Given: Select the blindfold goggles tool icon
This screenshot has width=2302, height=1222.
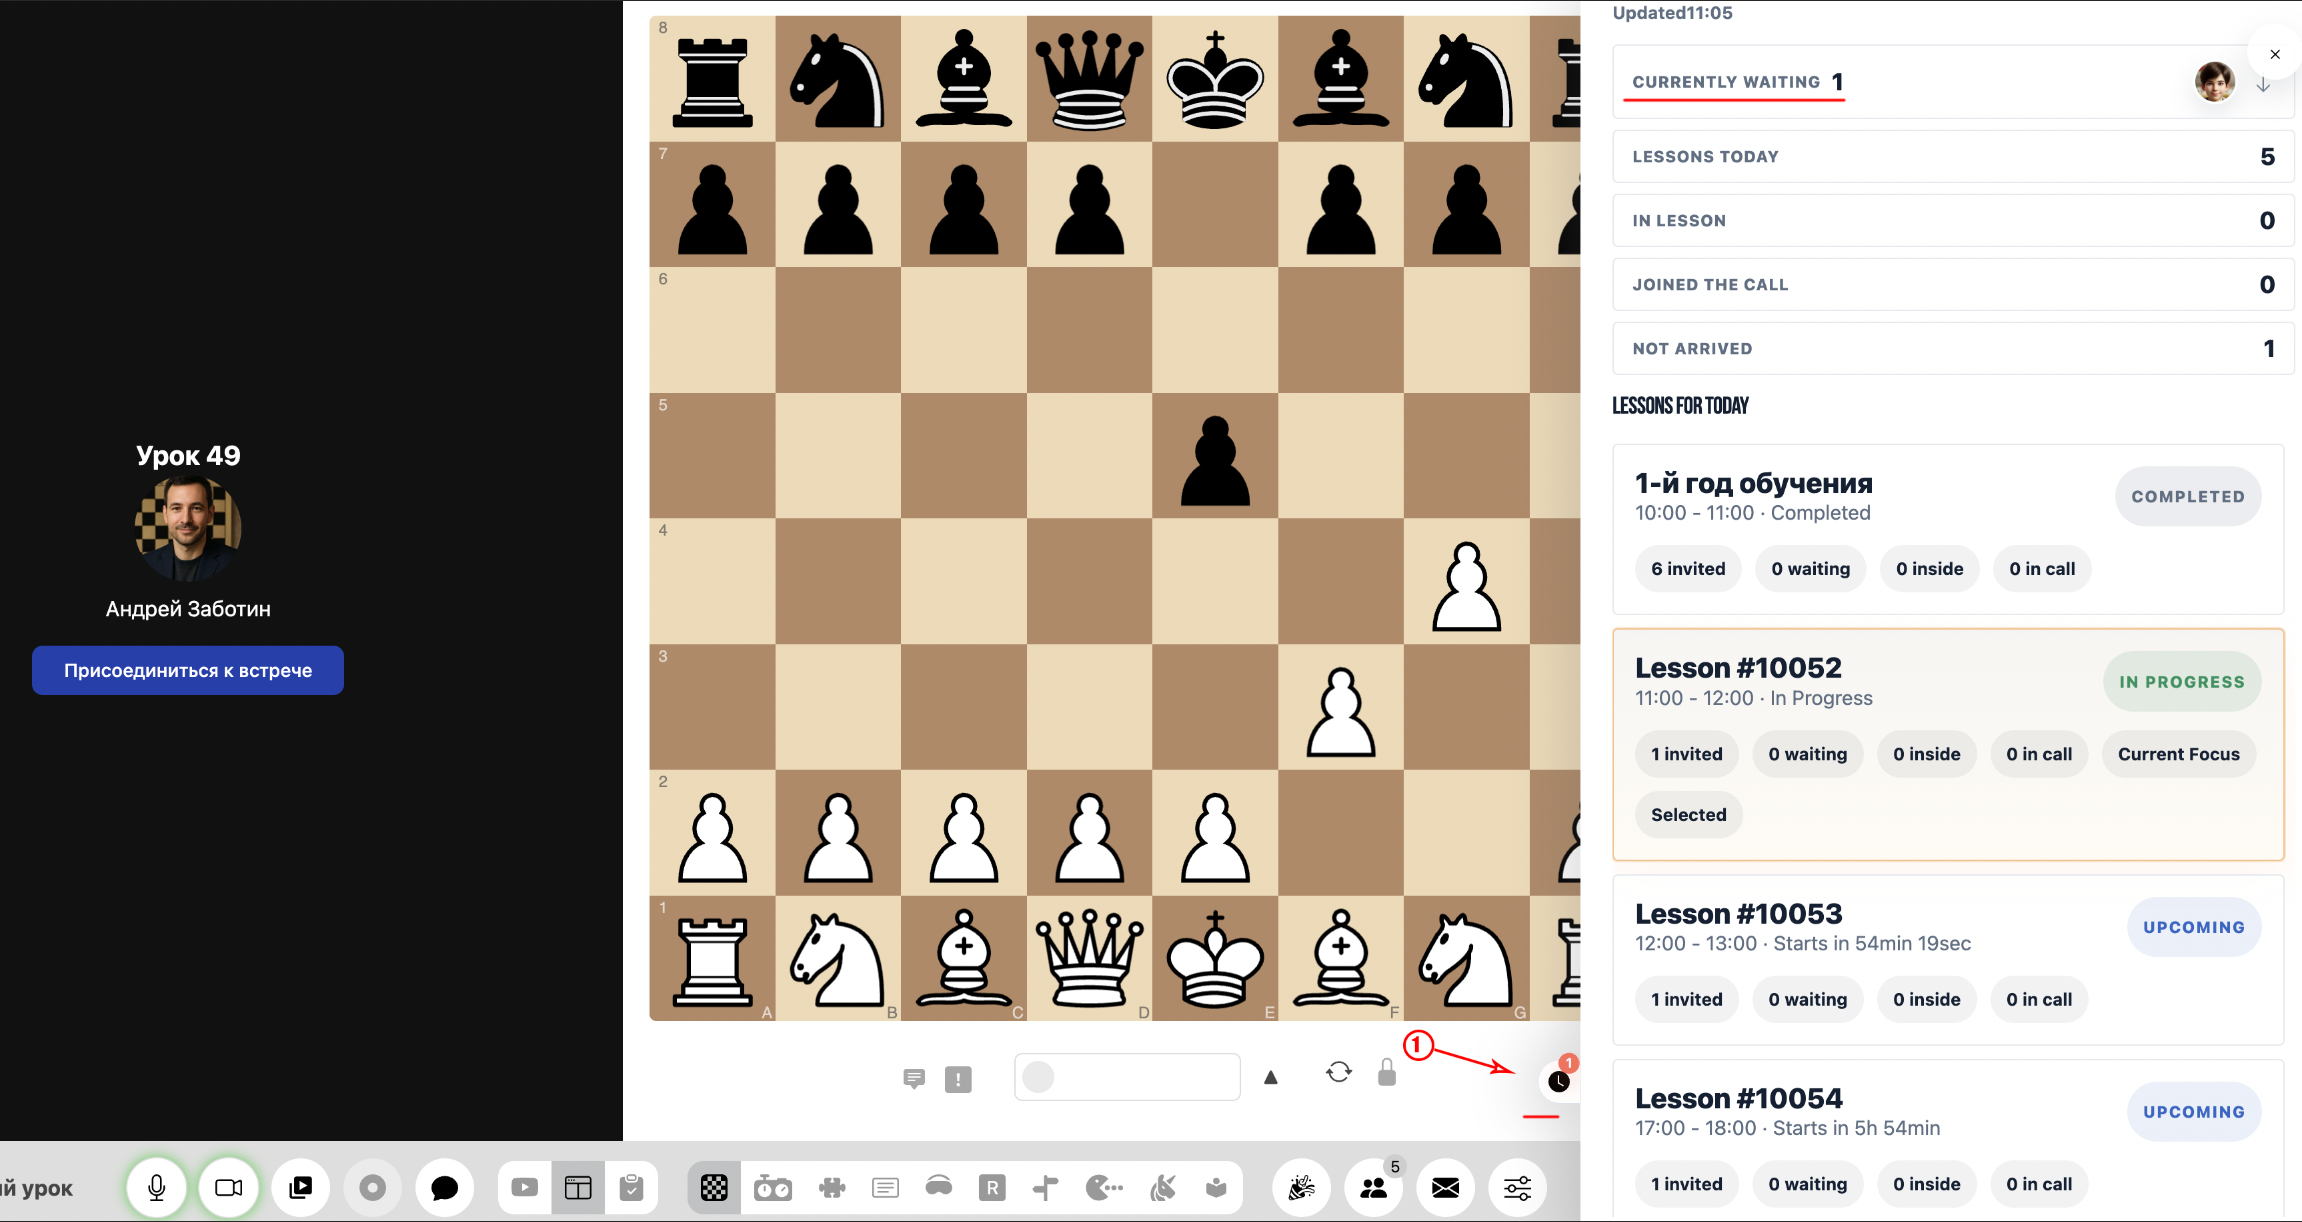Looking at the screenshot, I should pyautogui.click(x=939, y=1186).
